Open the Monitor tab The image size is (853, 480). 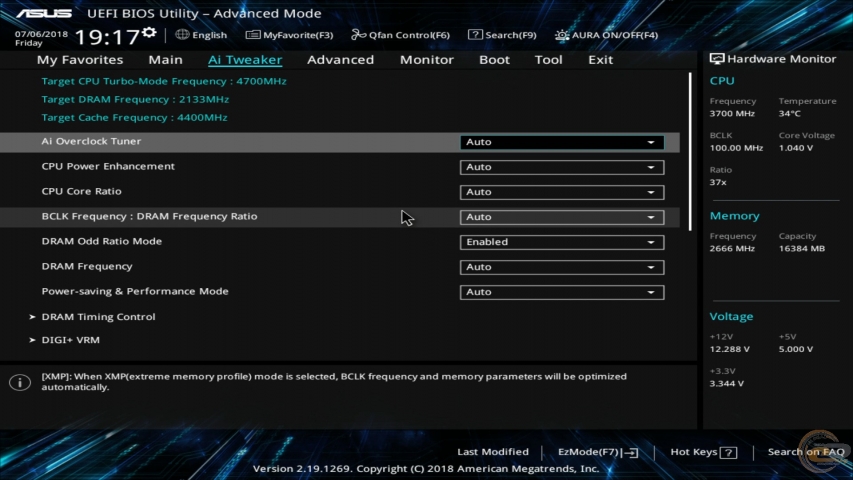coord(426,60)
